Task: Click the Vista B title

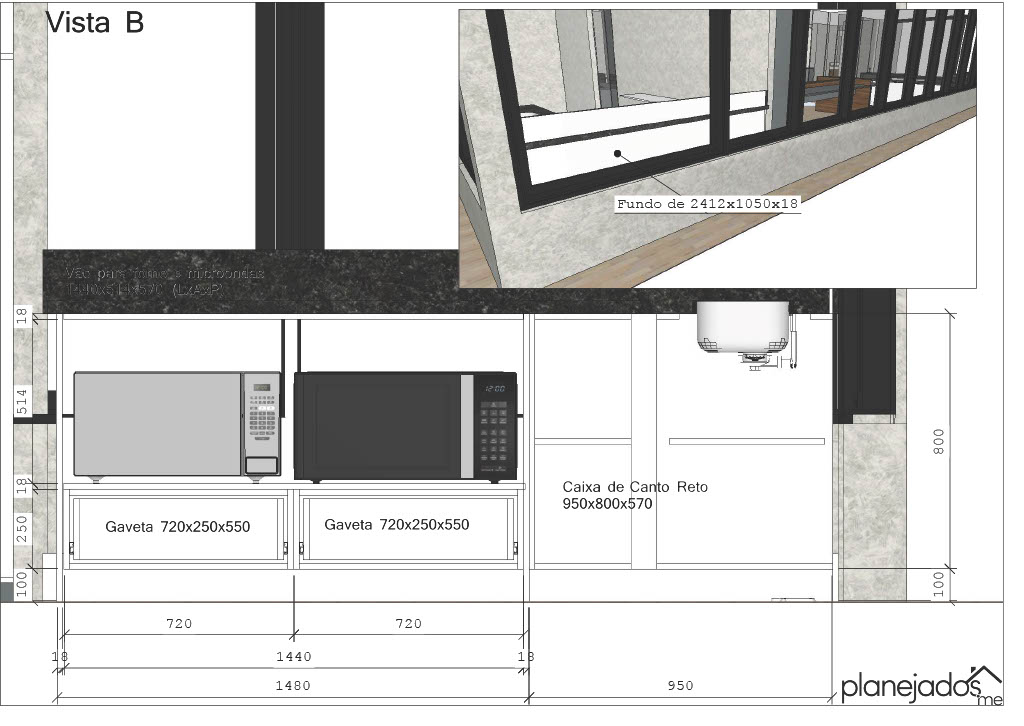Action: pos(95,24)
